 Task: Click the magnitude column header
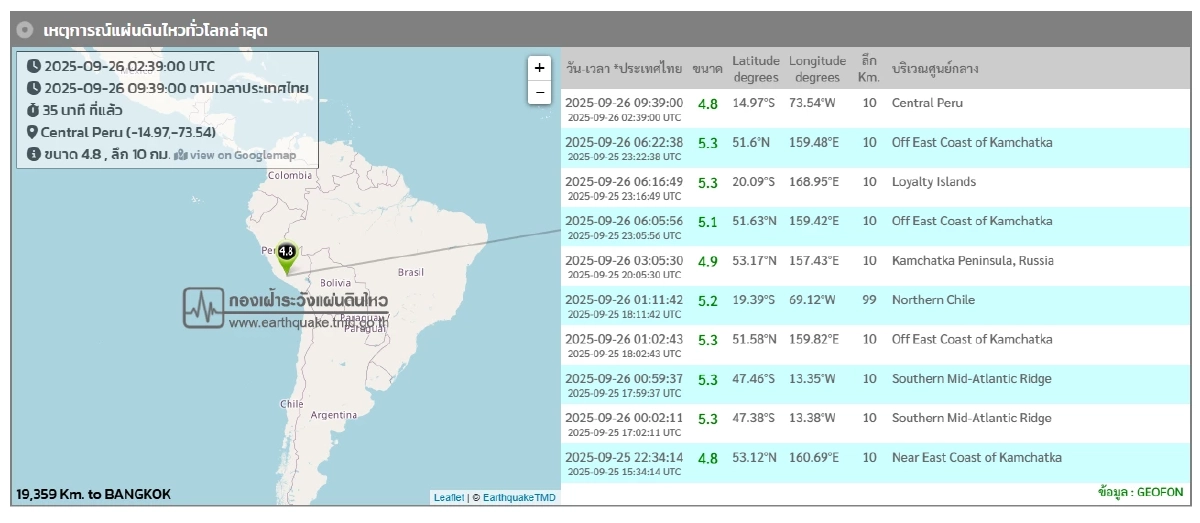pos(707,69)
